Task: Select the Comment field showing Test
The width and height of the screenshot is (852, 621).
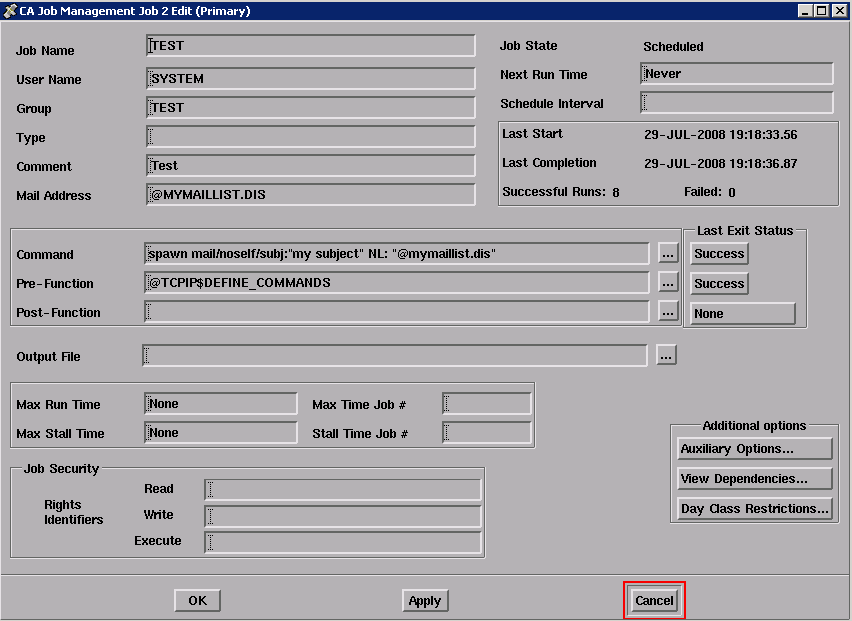Action: click(x=310, y=165)
